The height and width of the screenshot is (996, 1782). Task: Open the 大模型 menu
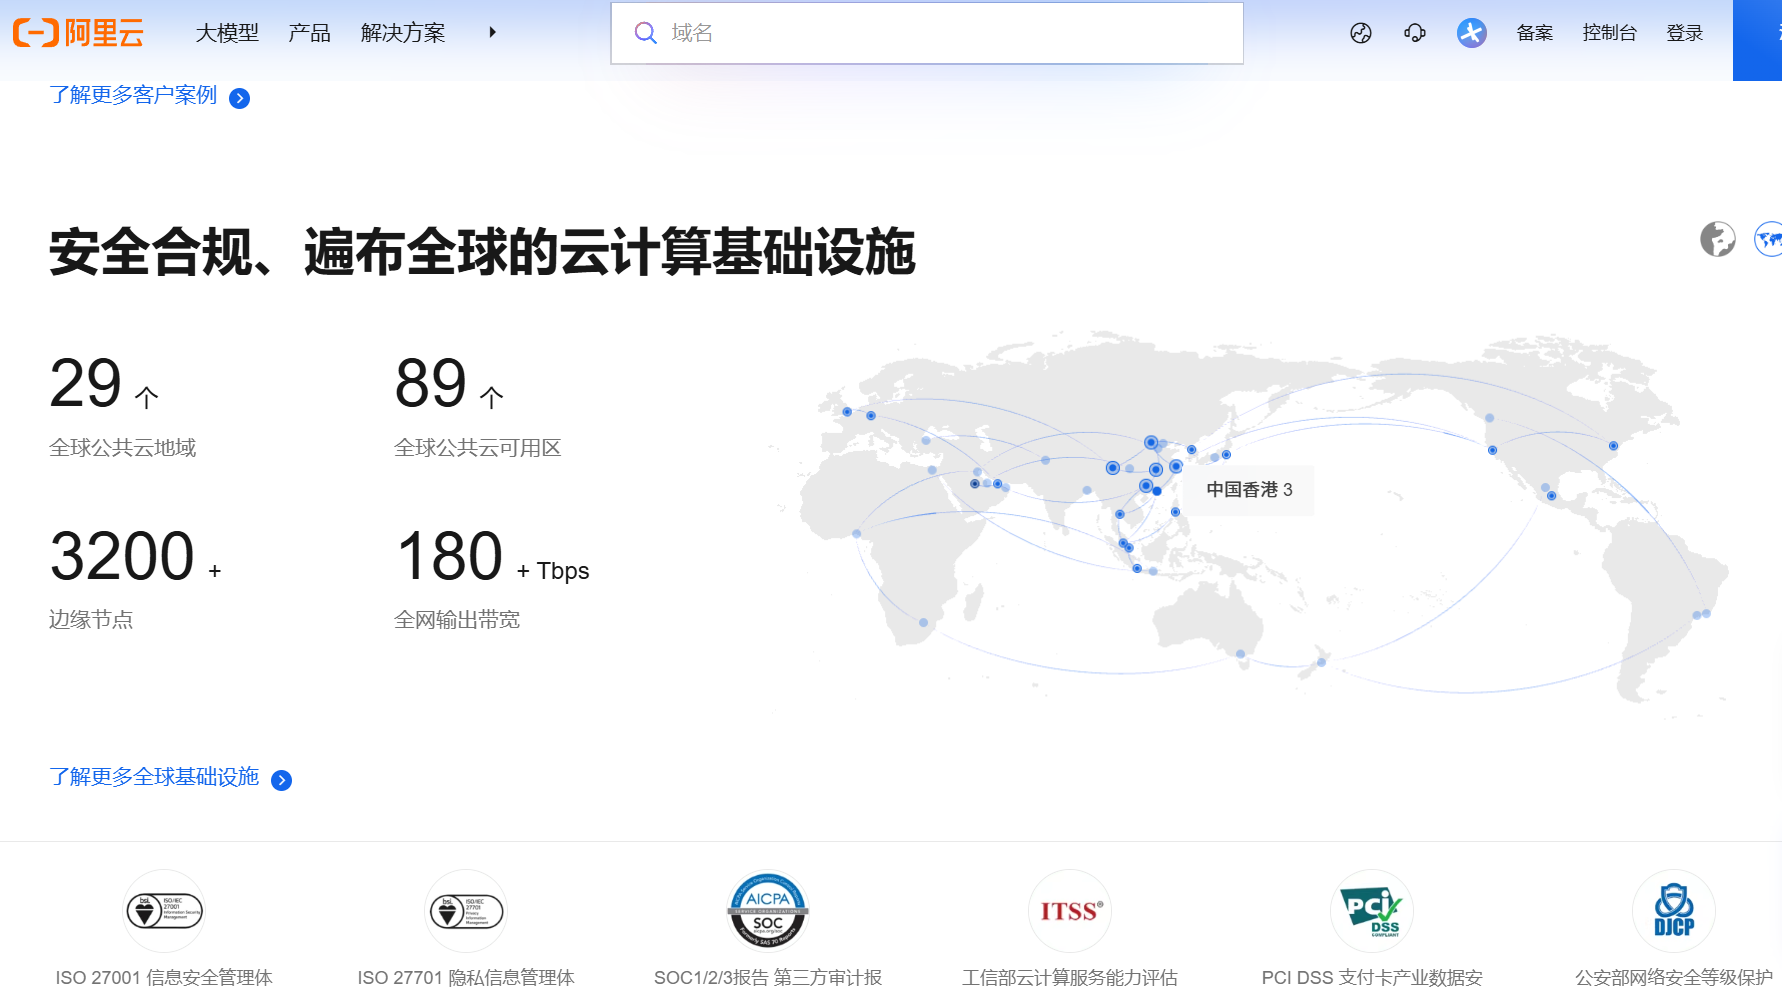click(227, 32)
